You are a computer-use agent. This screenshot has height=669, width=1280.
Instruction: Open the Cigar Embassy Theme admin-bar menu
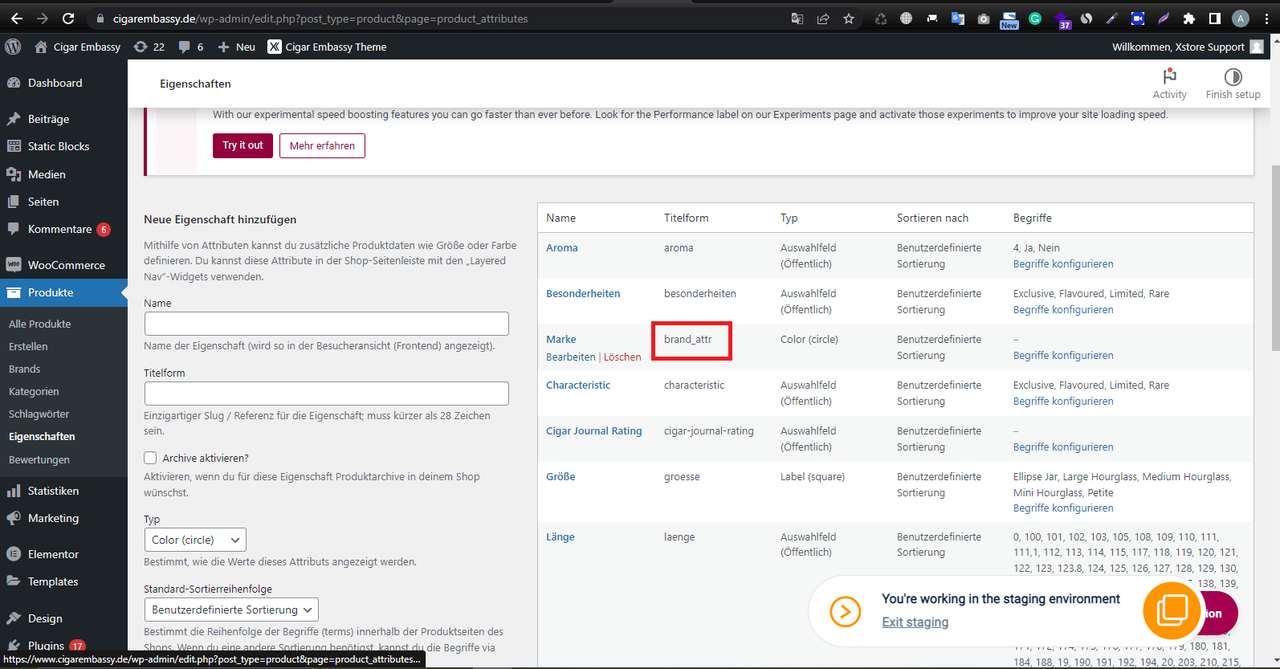tap(327, 47)
